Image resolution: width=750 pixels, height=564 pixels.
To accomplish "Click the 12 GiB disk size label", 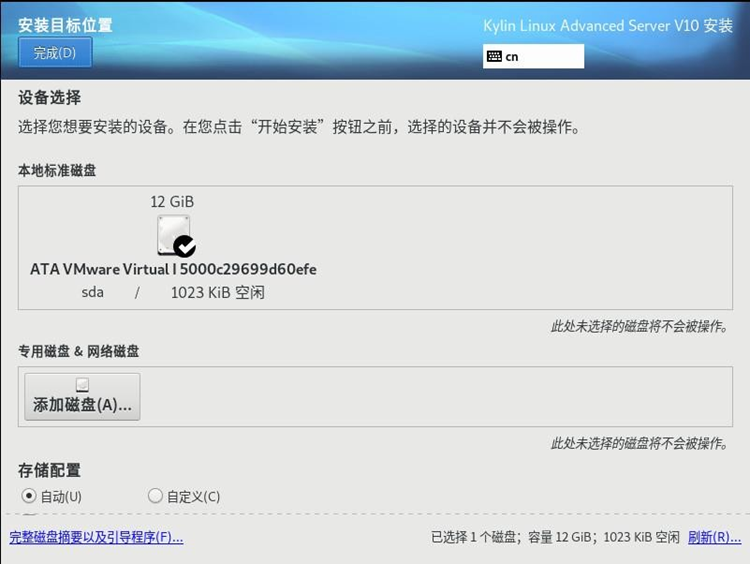I will click(172, 201).
